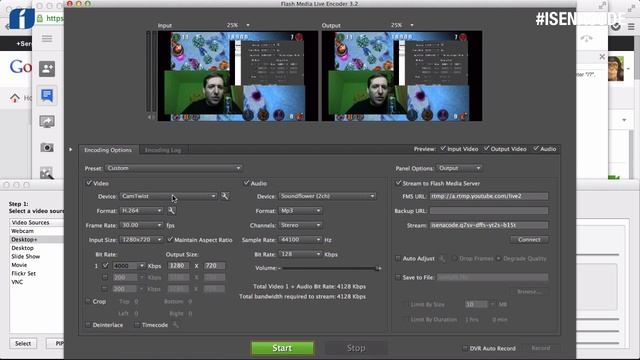
Task: Close the browser notification with X
Action: coord(602,57)
